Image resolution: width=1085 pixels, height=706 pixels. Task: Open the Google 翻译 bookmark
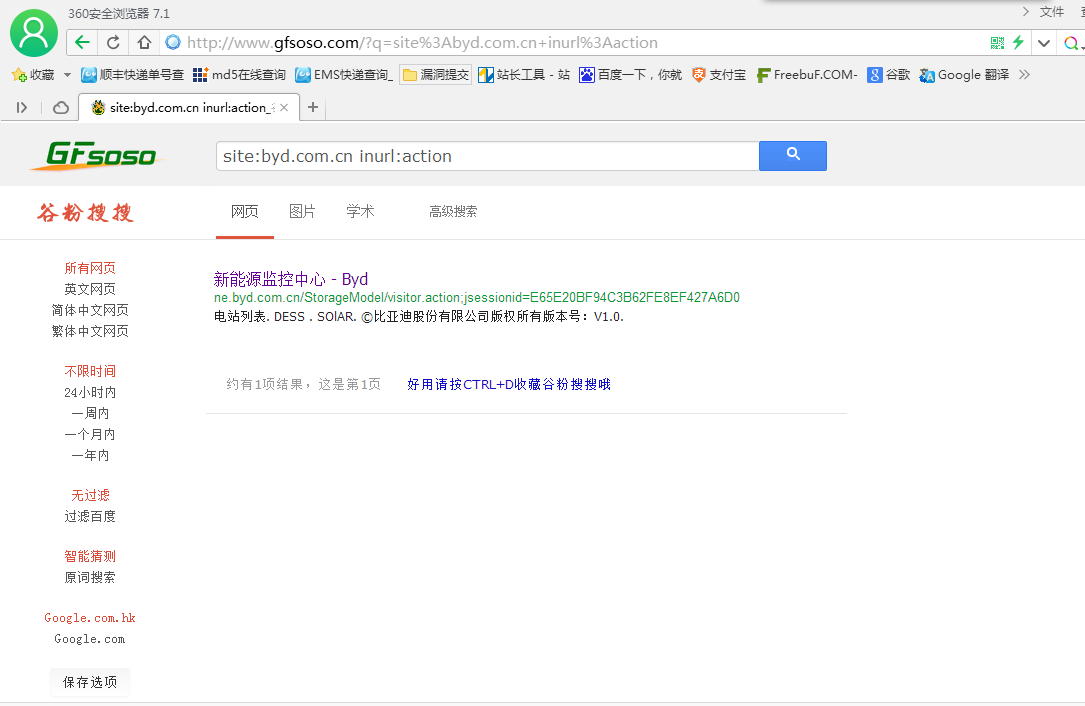tap(964, 75)
